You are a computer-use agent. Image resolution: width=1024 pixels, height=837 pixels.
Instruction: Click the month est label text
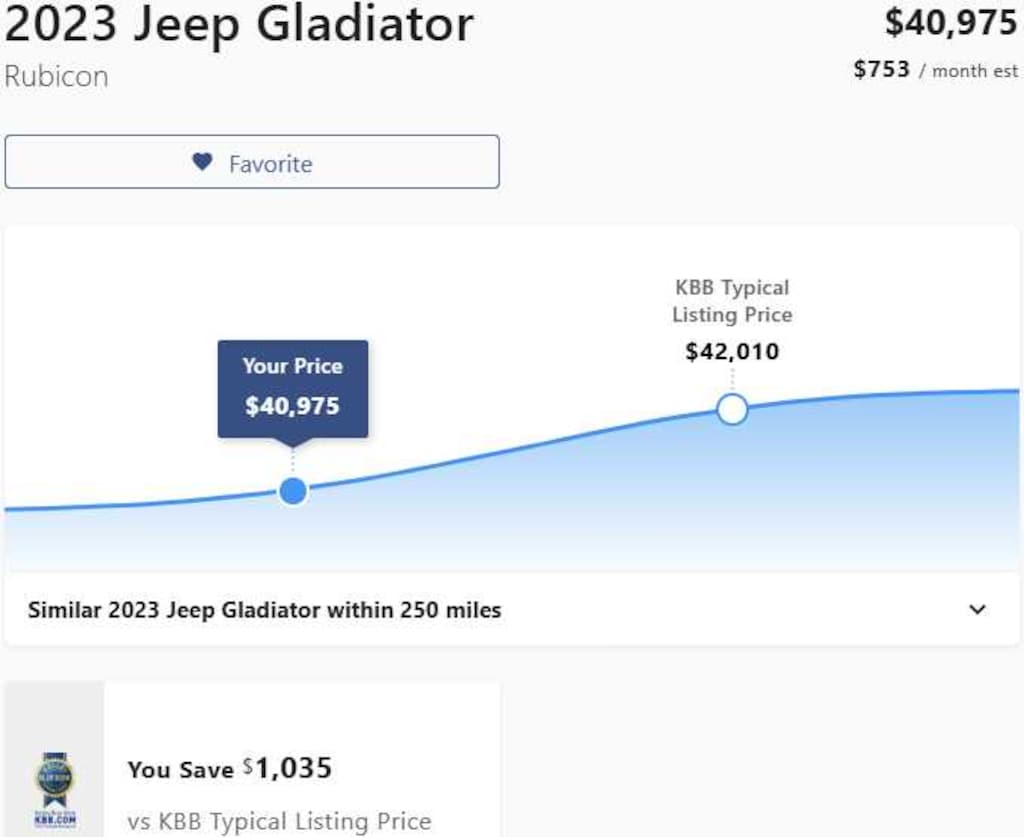click(975, 71)
